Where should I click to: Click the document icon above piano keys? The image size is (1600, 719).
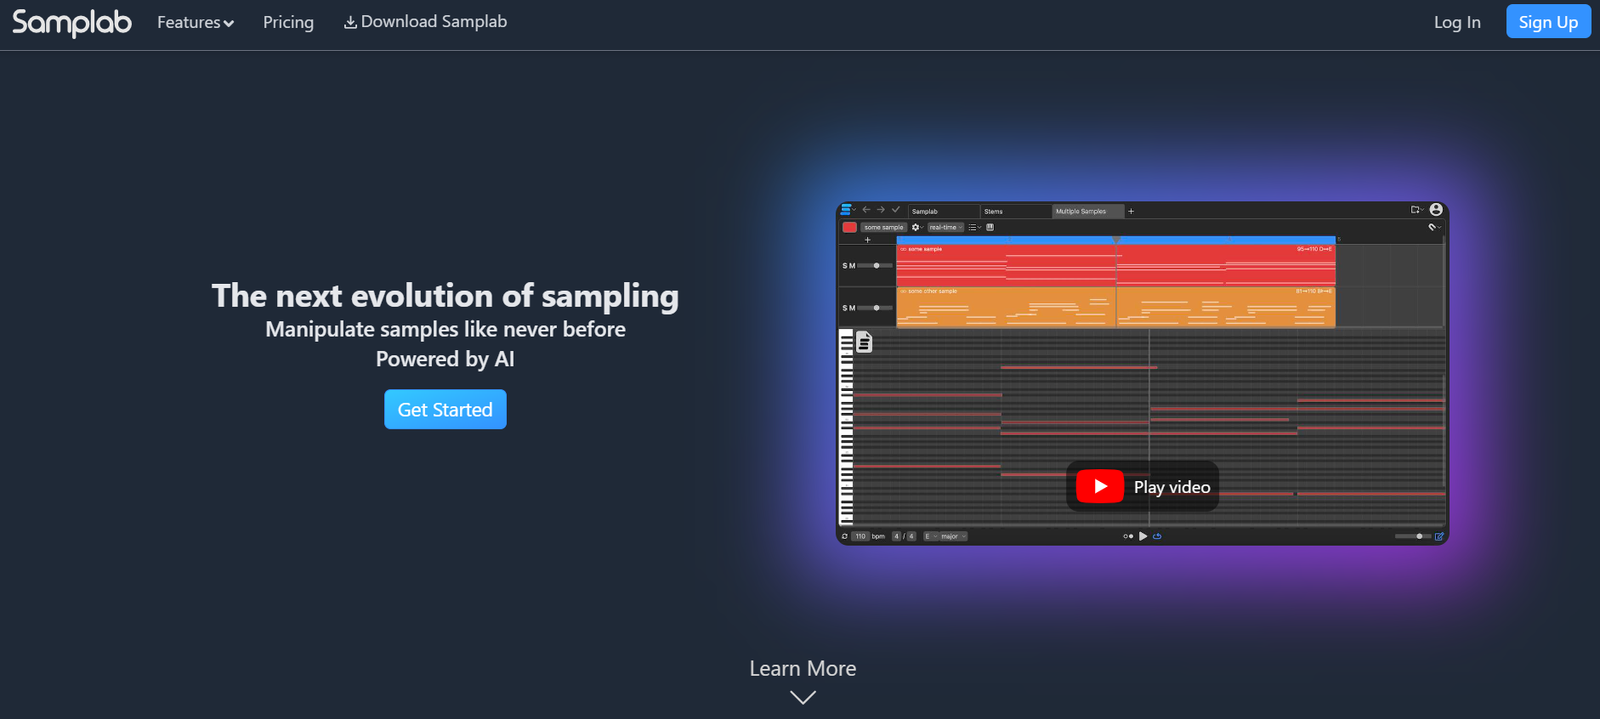(864, 343)
